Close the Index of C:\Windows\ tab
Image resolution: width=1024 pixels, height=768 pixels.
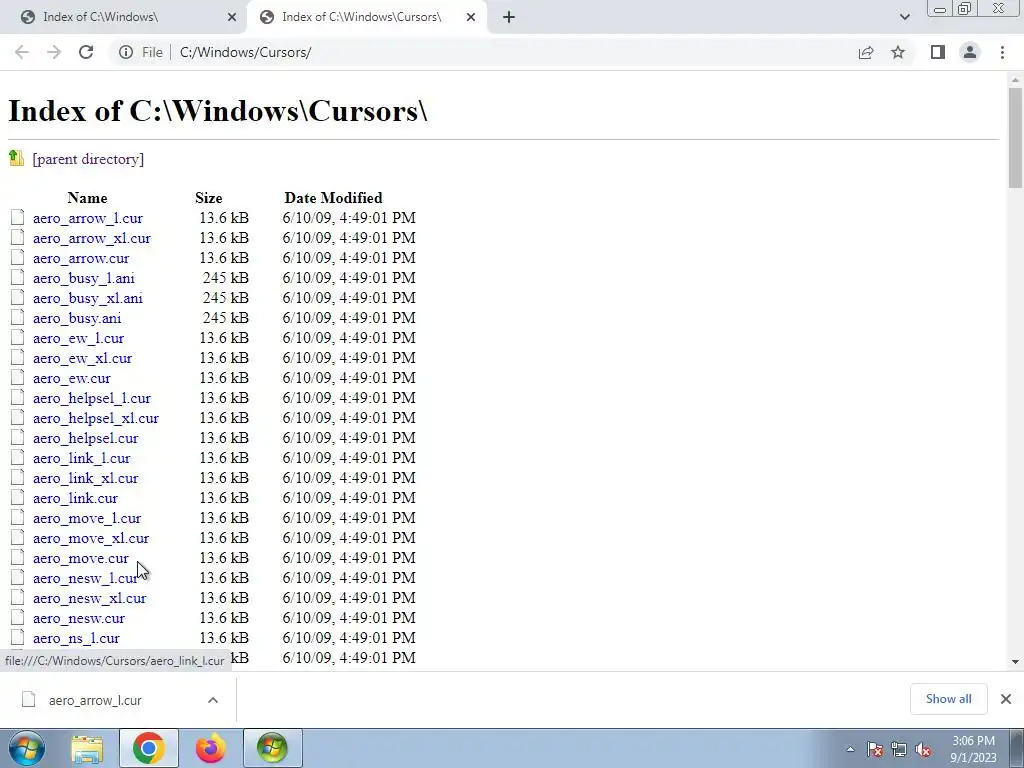pos(232,18)
